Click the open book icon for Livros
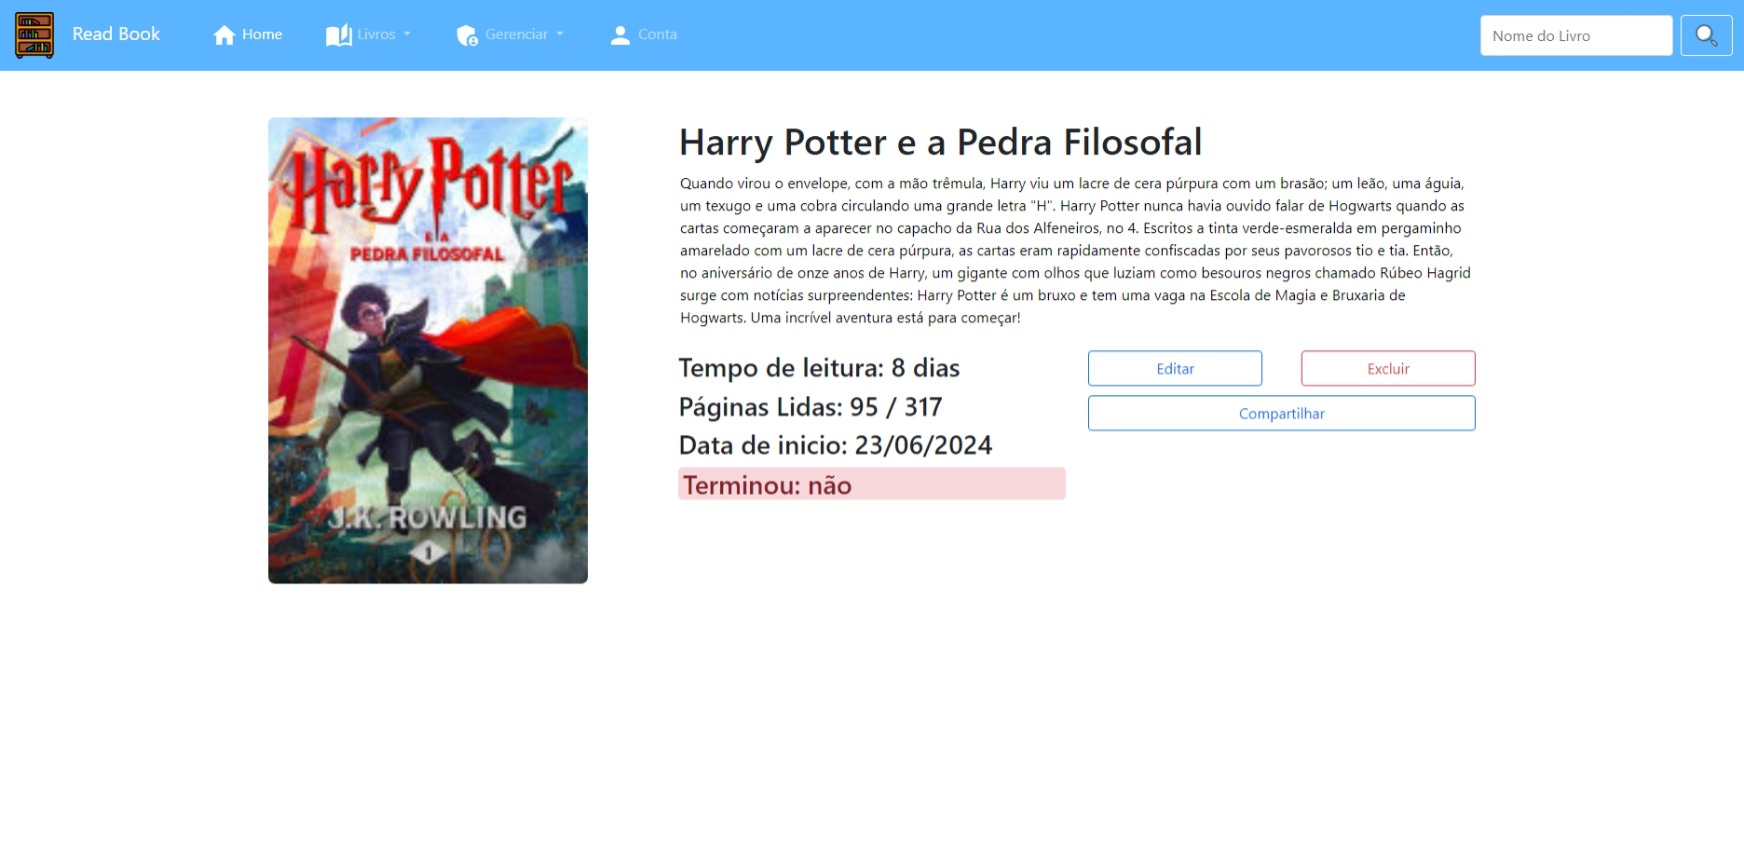 pyautogui.click(x=338, y=35)
